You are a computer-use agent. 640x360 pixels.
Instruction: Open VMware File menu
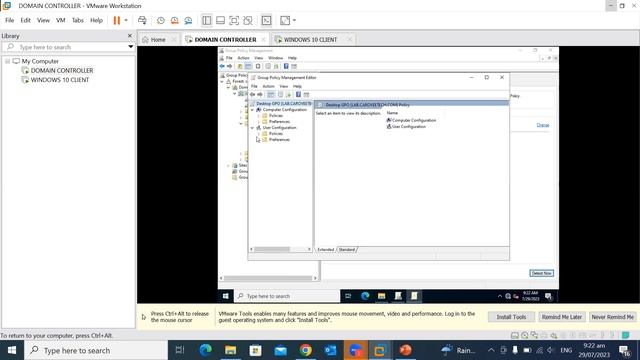pyautogui.click(x=9, y=20)
